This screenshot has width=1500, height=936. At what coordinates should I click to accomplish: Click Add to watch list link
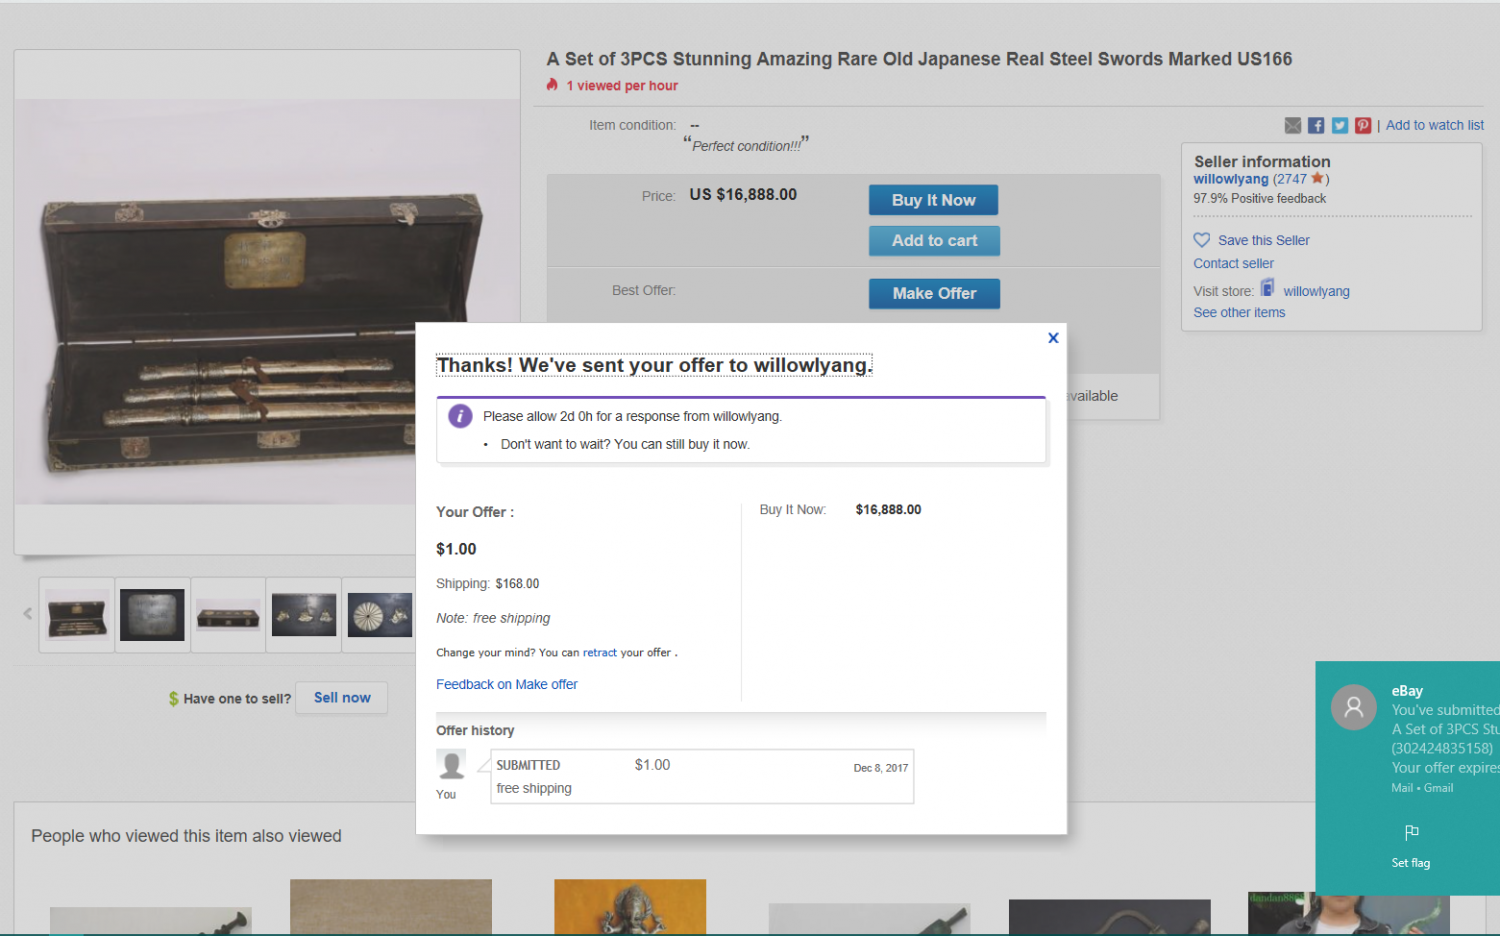tap(1434, 125)
